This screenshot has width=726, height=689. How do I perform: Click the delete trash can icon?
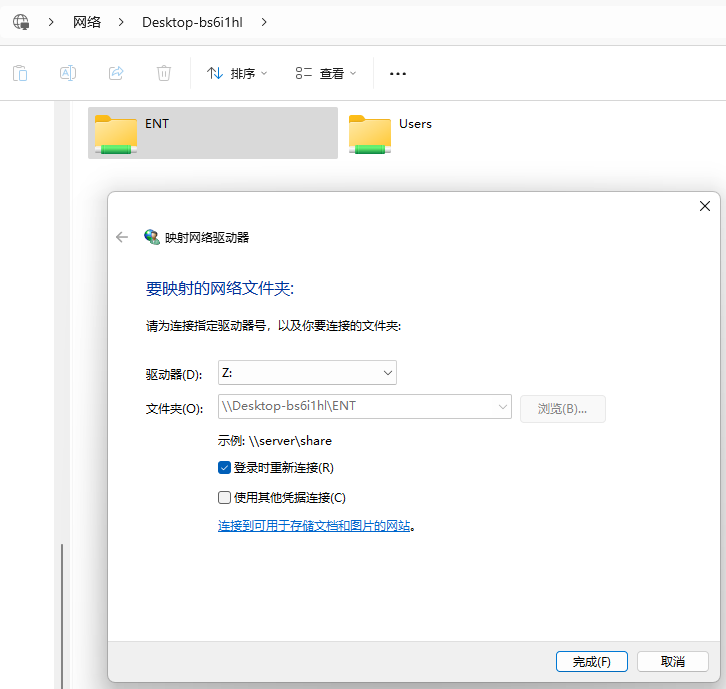[x=164, y=73]
